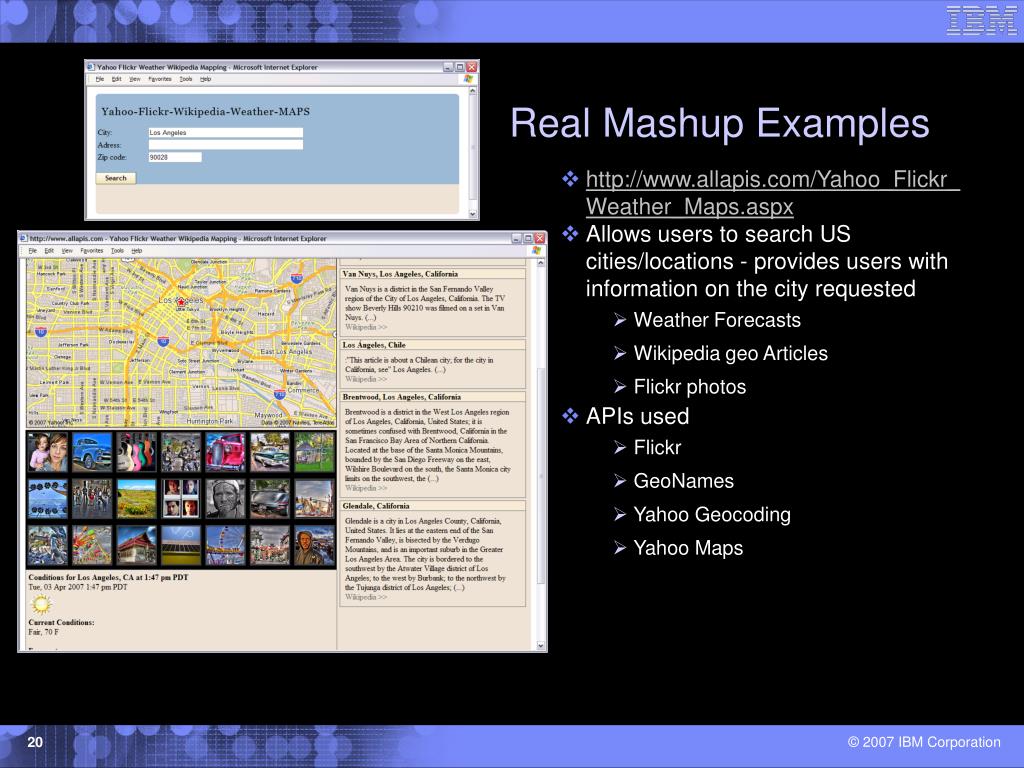Image resolution: width=1024 pixels, height=768 pixels.
Task: Open the colorful guitars thumbnail
Action: [x=136, y=452]
